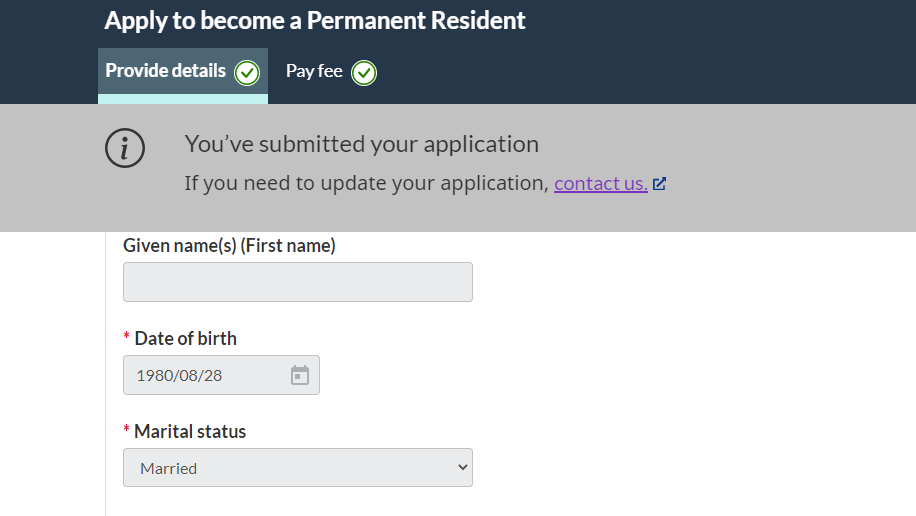The width and height of the screenshot is (916, 516).
Task: Switch to the Pay fee tab
Action: pyautogui.click(x=314, y=72)
